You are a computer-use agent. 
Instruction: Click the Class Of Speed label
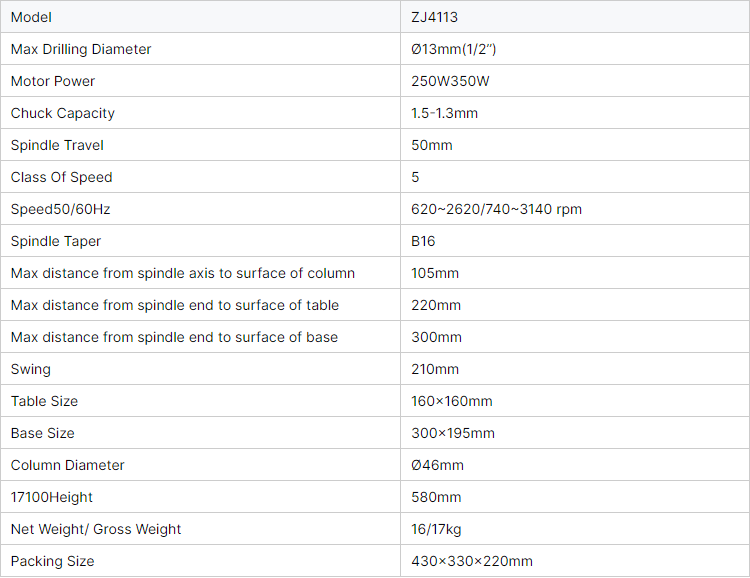[61, 178]
